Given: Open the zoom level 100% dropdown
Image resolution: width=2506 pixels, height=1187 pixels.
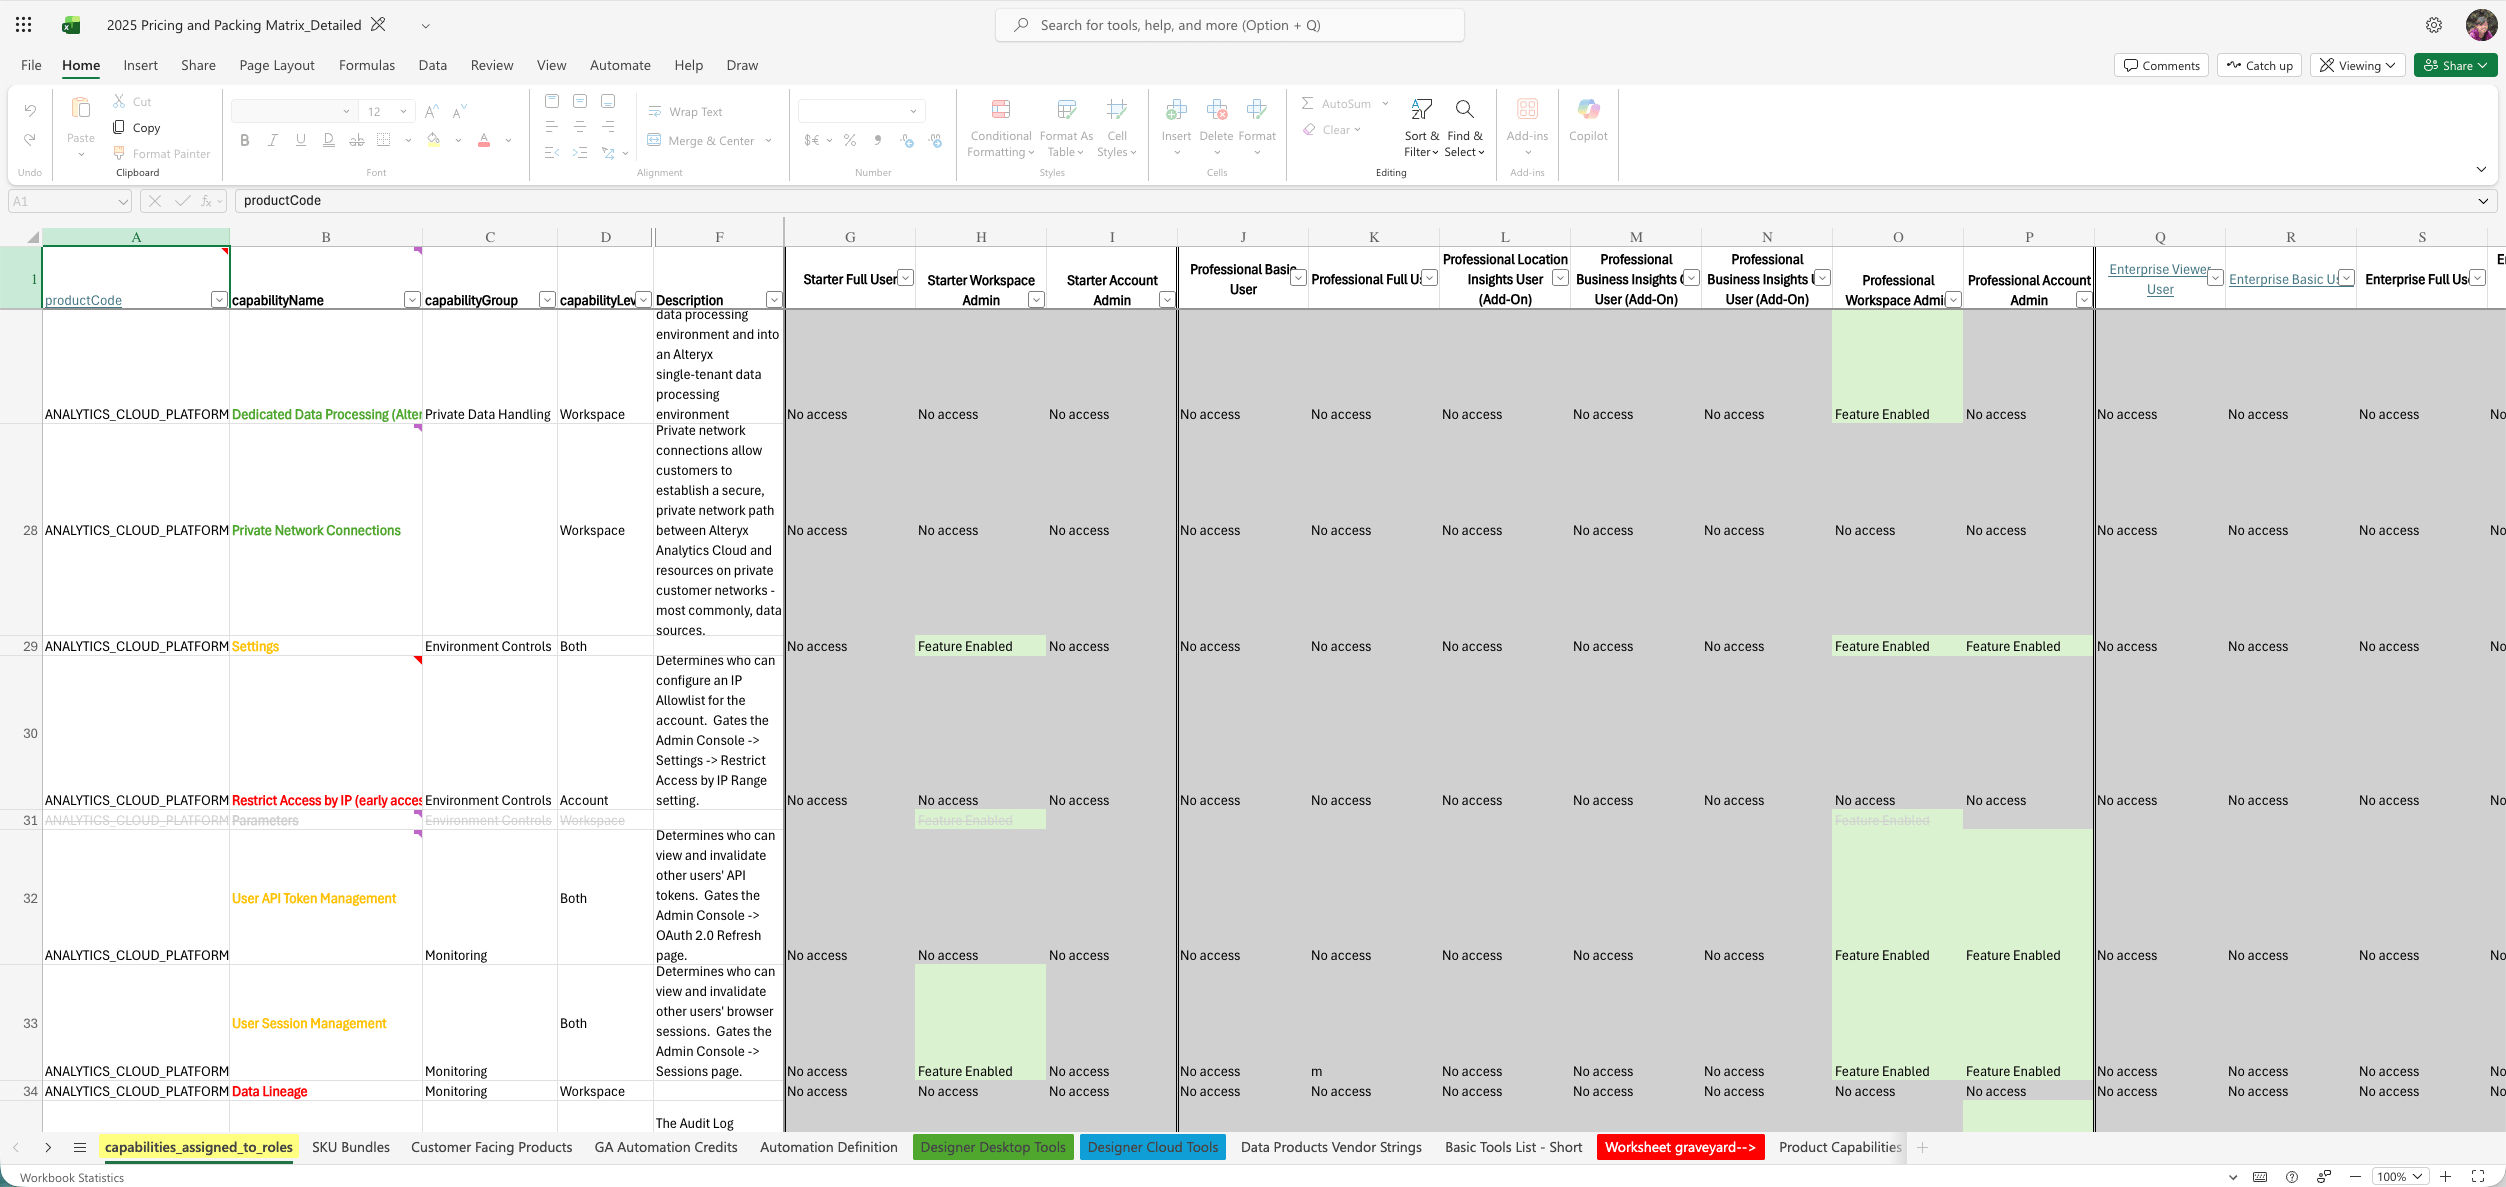Looking at the screenshot, I should [x=2400, y=1176].
